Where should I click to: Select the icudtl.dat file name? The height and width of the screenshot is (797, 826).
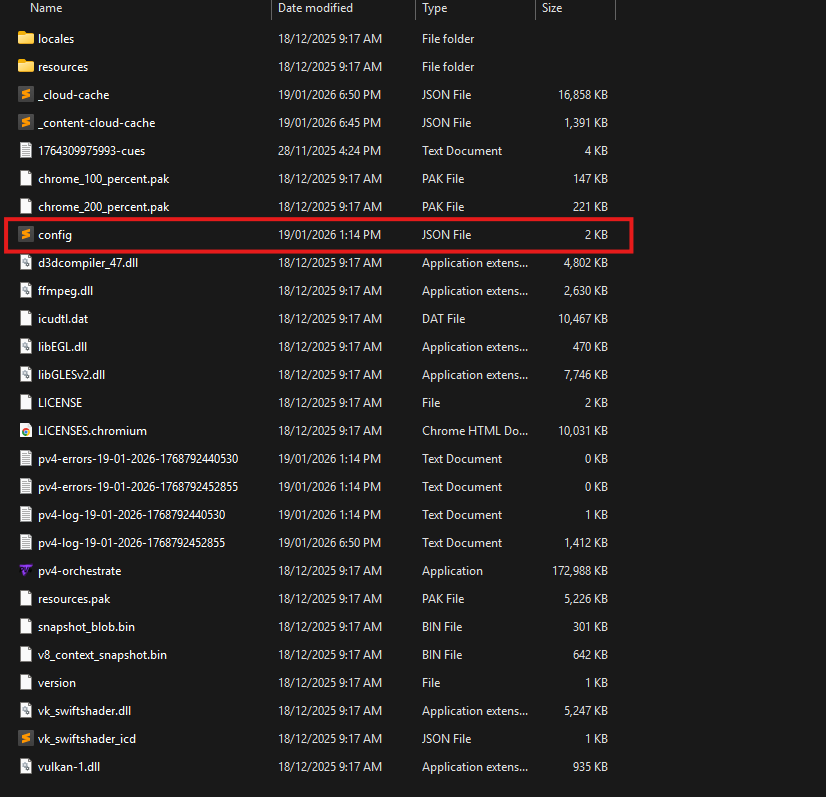(x=63, y=319)
